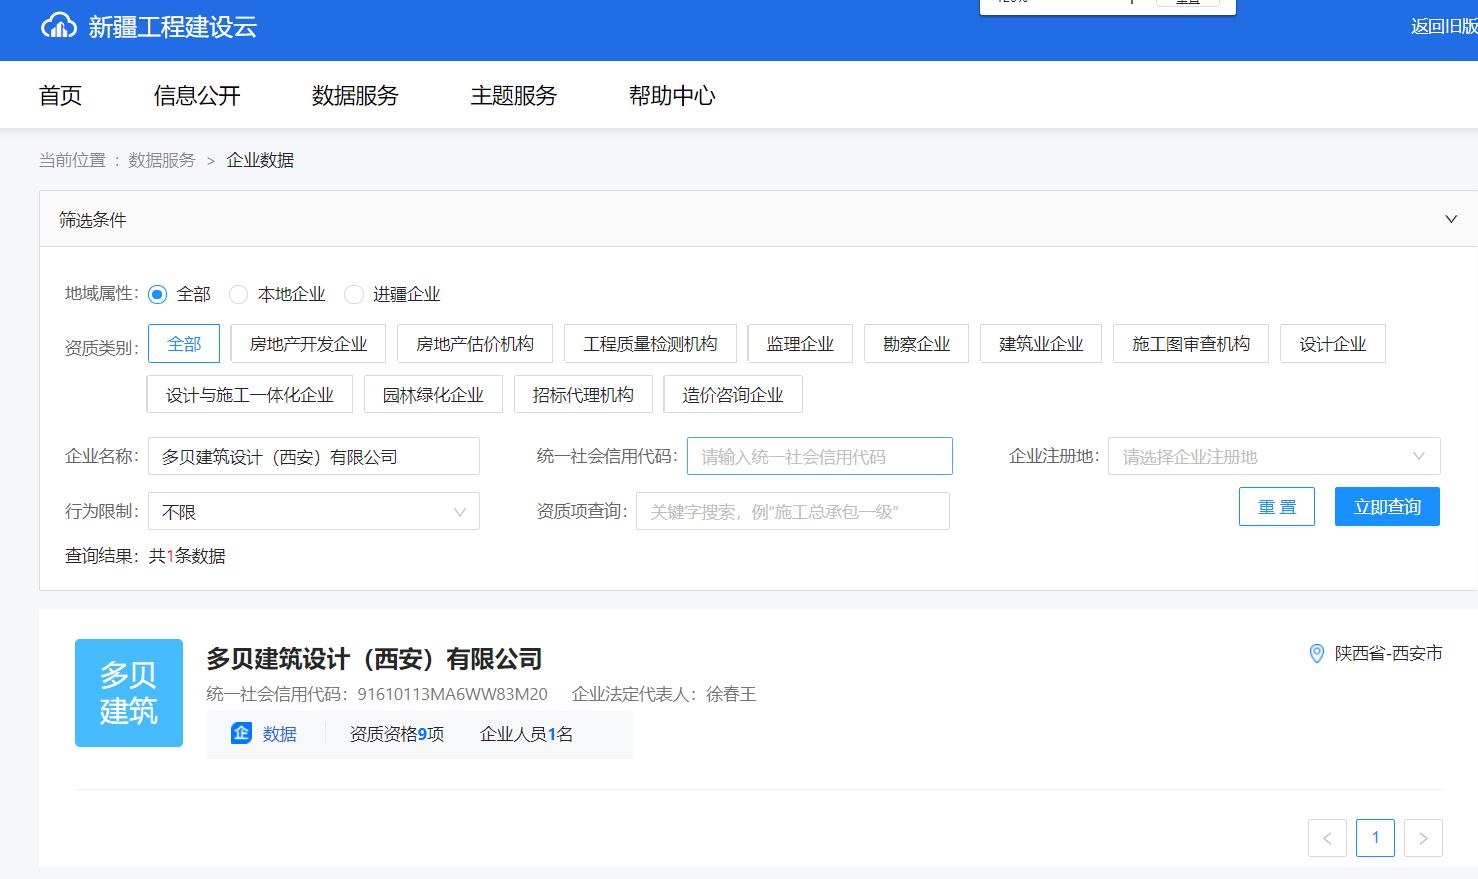Open the 行为限制 不限 dropdown

click(314, 511)
